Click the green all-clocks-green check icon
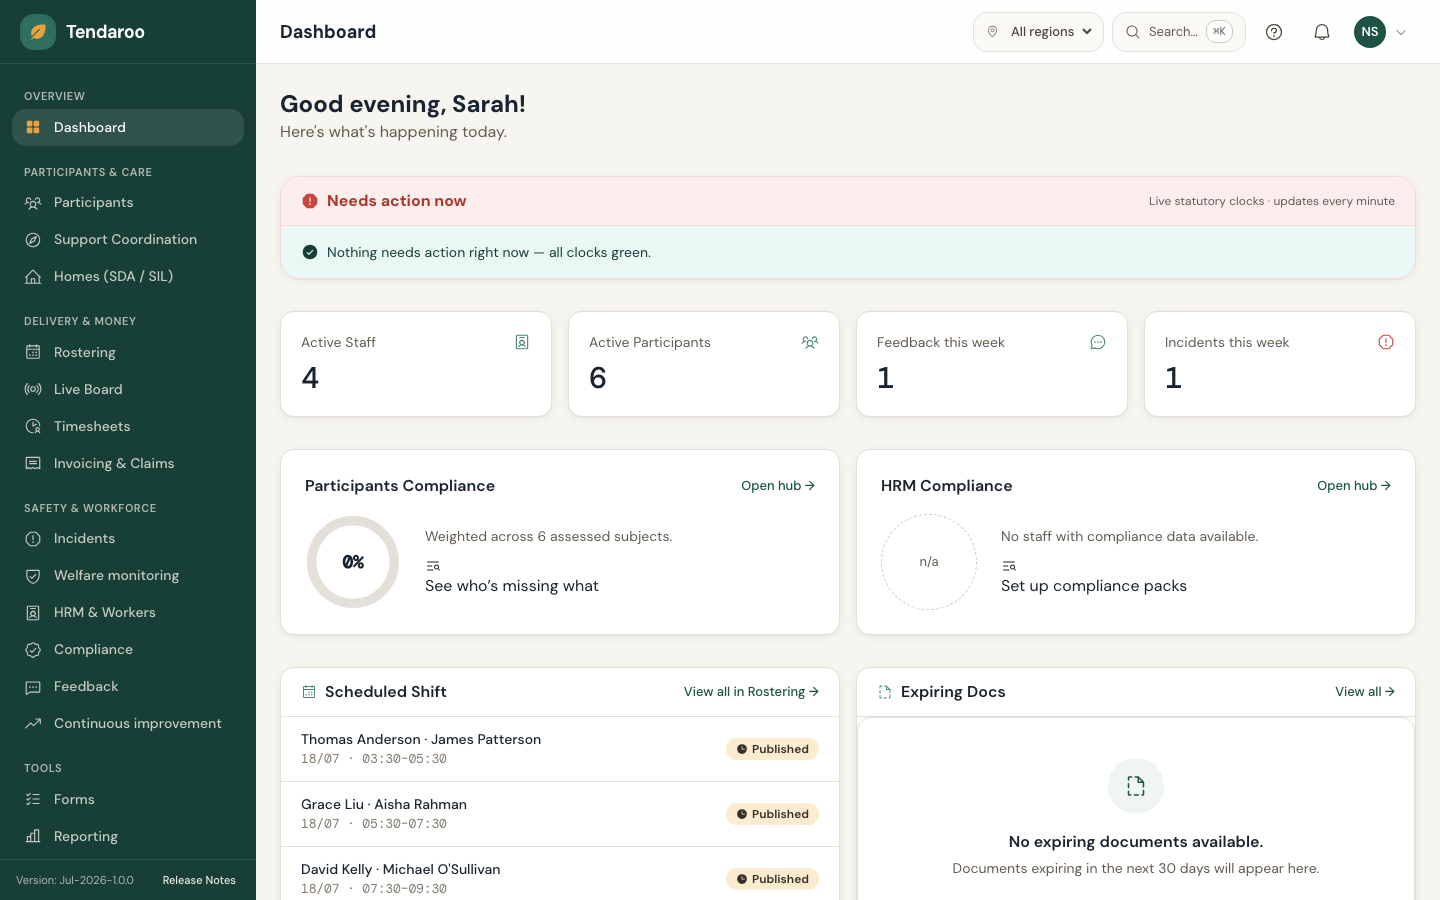This screenshot has height=900, width=1440. tap(310, 252)
